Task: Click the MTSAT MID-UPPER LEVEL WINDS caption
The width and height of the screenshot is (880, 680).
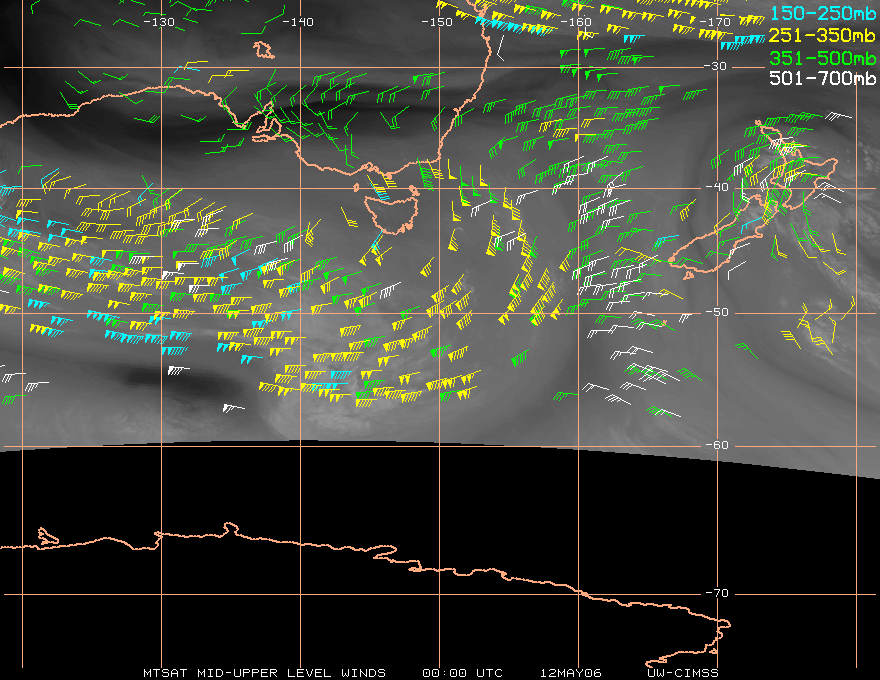Action: pyautogui.click(x=264, y=673)
